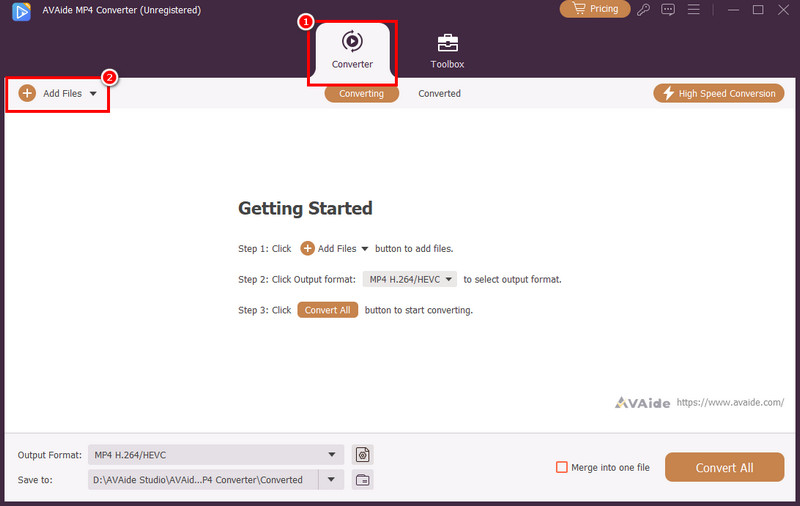Show the Converting list
The image size is (800, 506).
(x=361, y=93)
